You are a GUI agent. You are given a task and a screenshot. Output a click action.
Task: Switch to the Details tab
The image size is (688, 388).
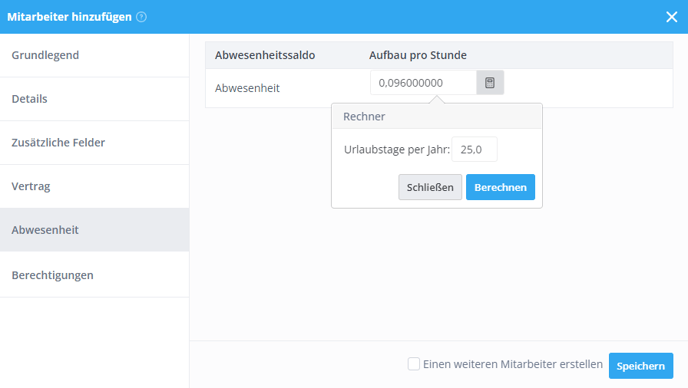tap(94, 99)
